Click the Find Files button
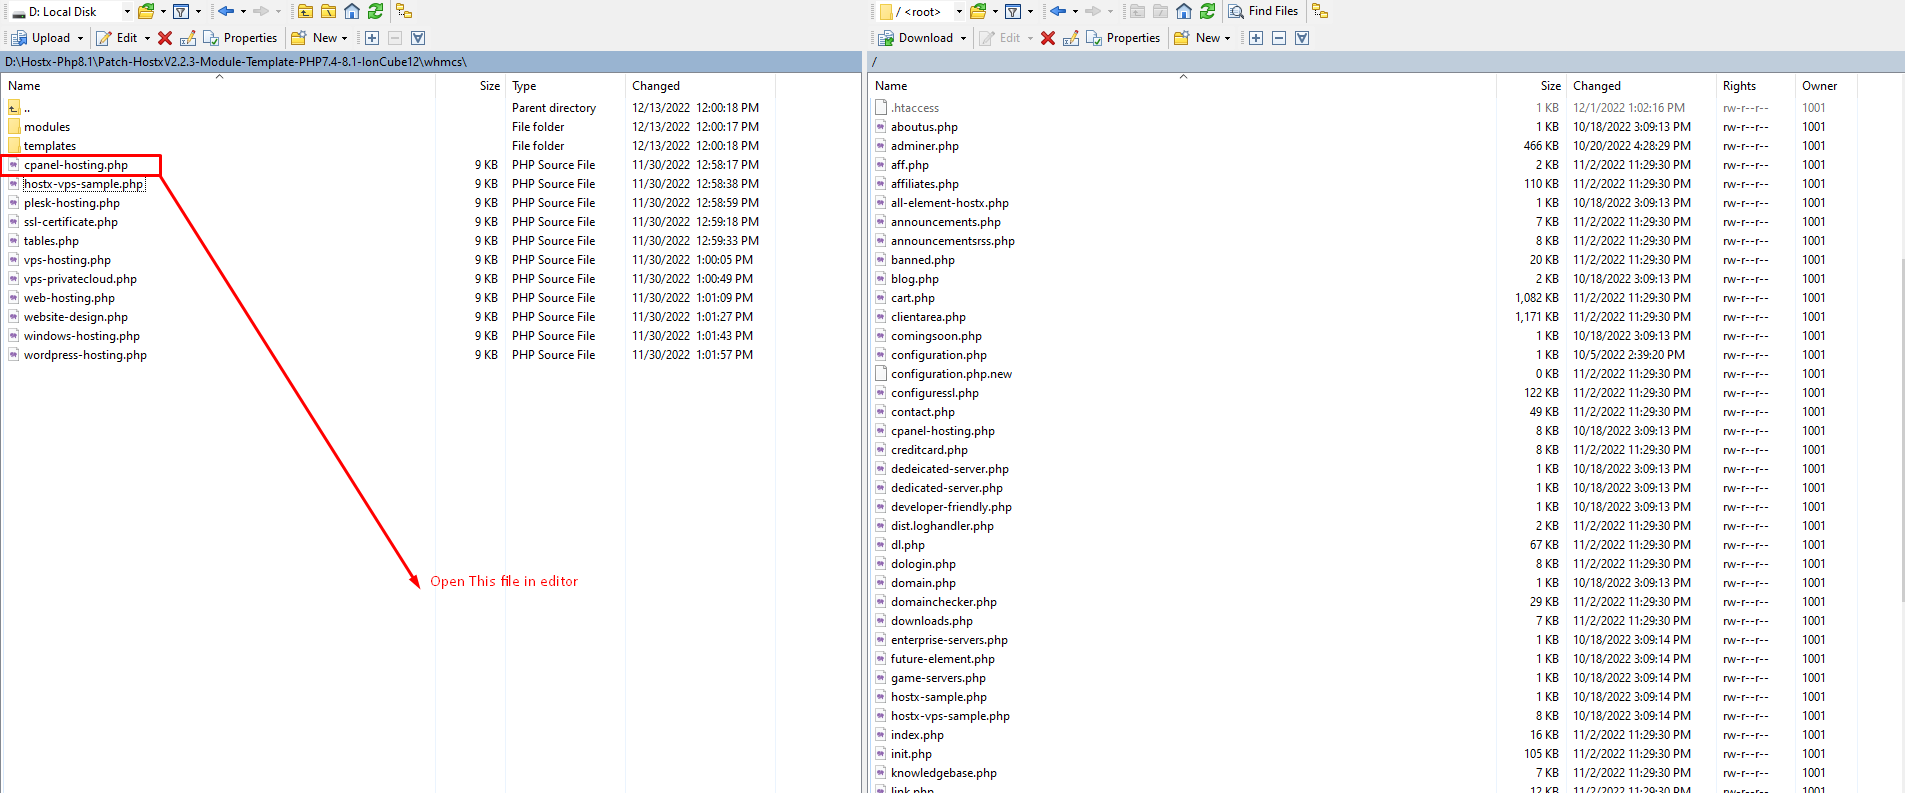The width and height of the screenshot is (1905, 793). click(x=1263, y=11)
